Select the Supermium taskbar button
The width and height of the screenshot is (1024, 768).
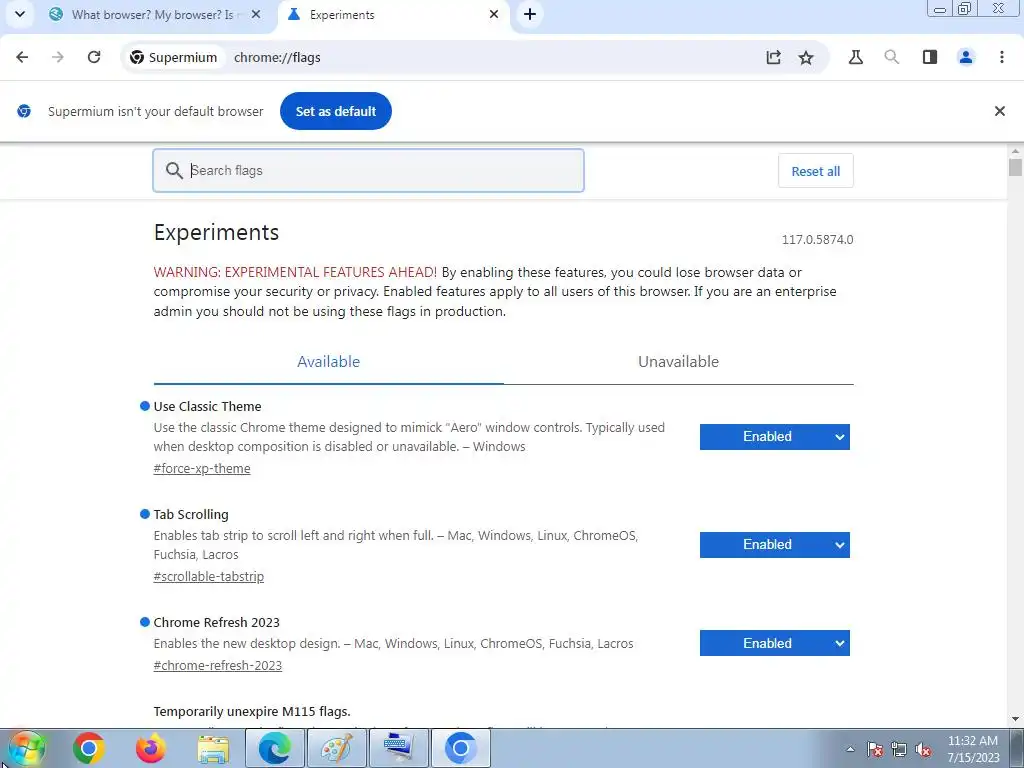pos(460,748)
